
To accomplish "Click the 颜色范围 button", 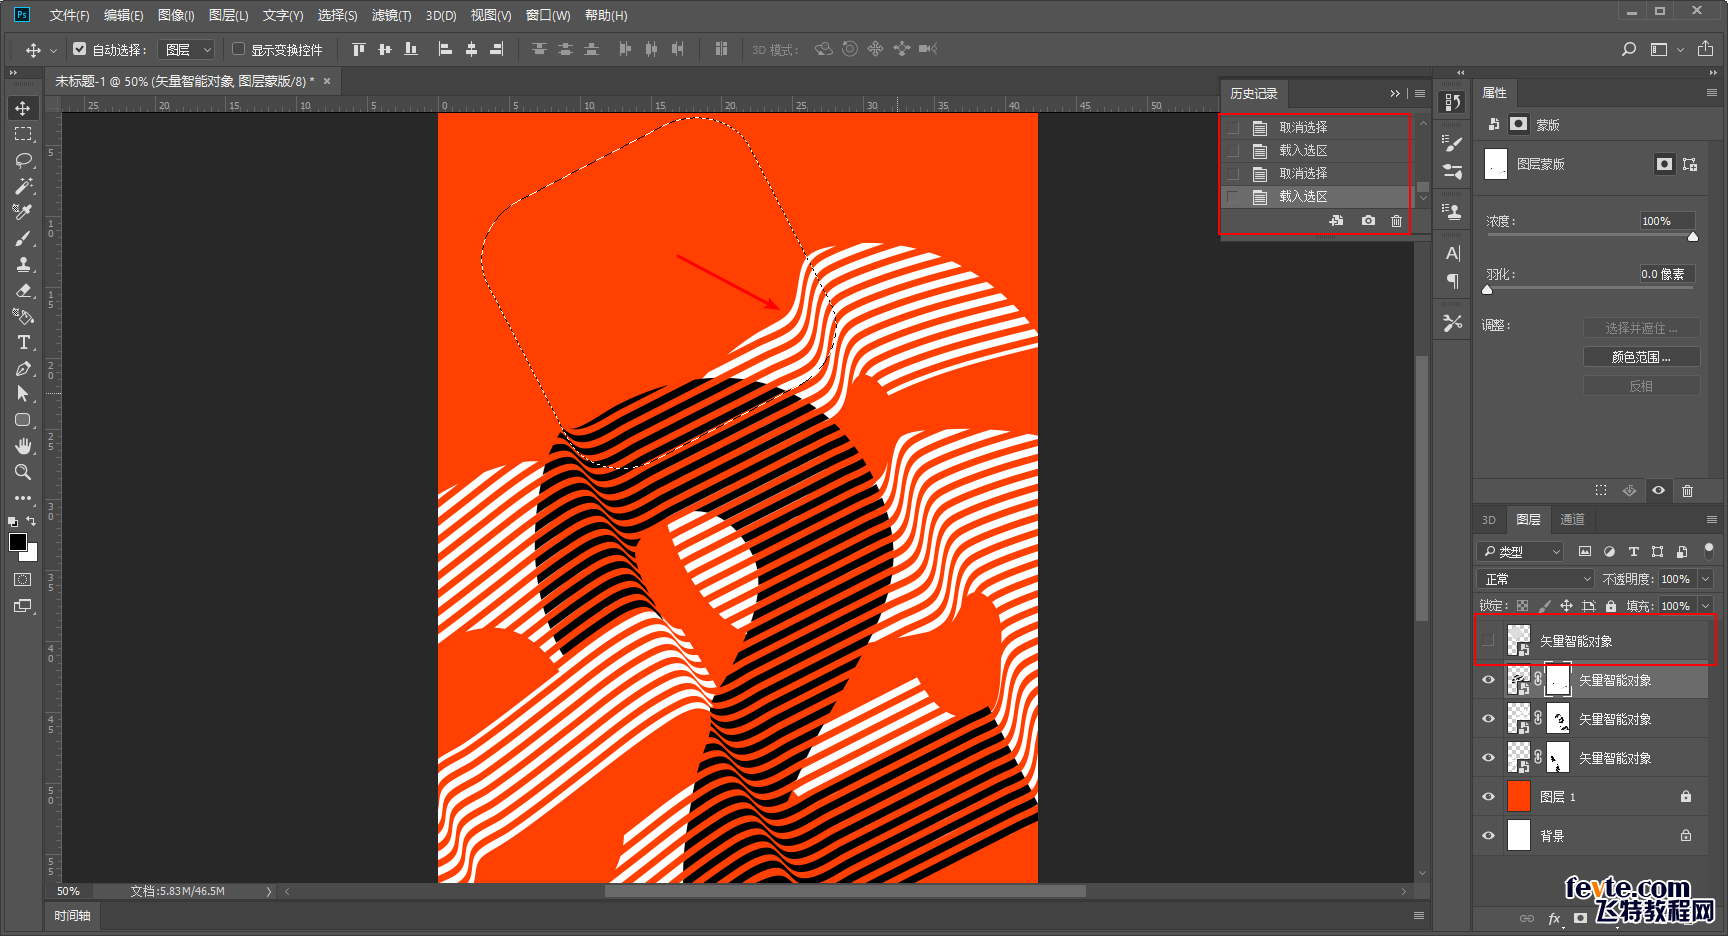I will [x=1641, y=357].
